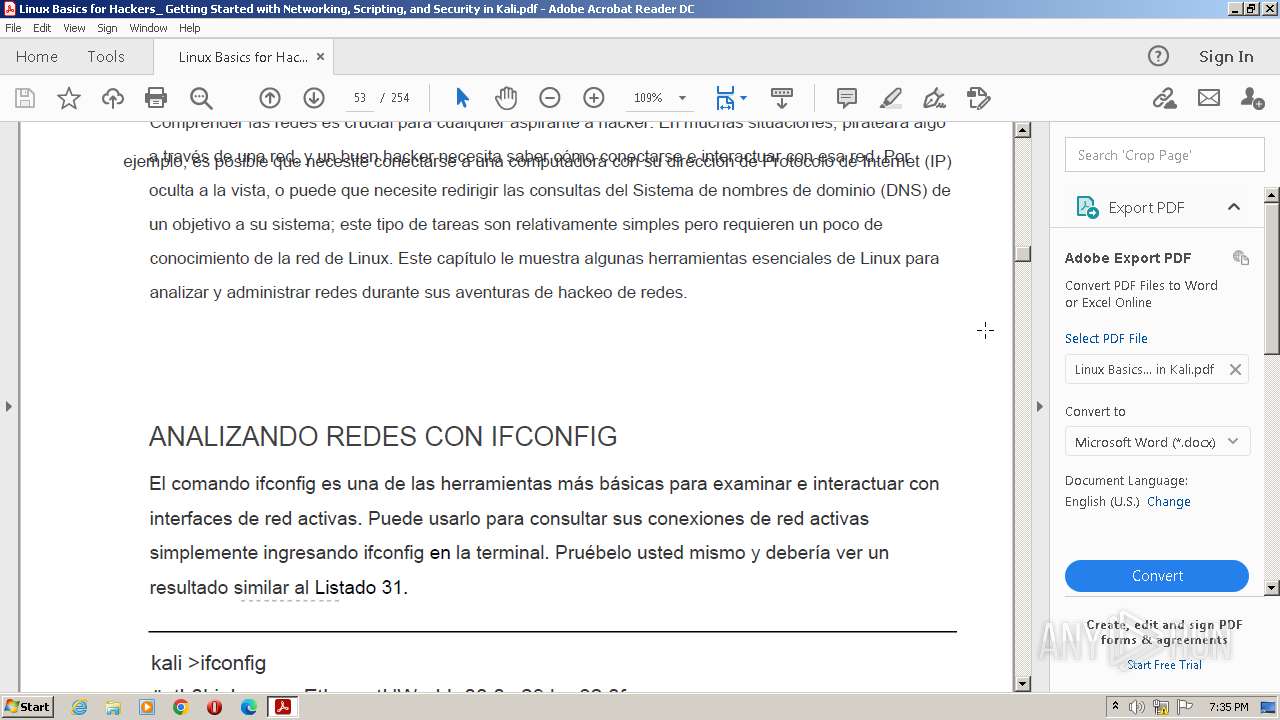Collapse the Export PDF section chevron
Screen dimensions: 1280x720
pos(1234,207)
